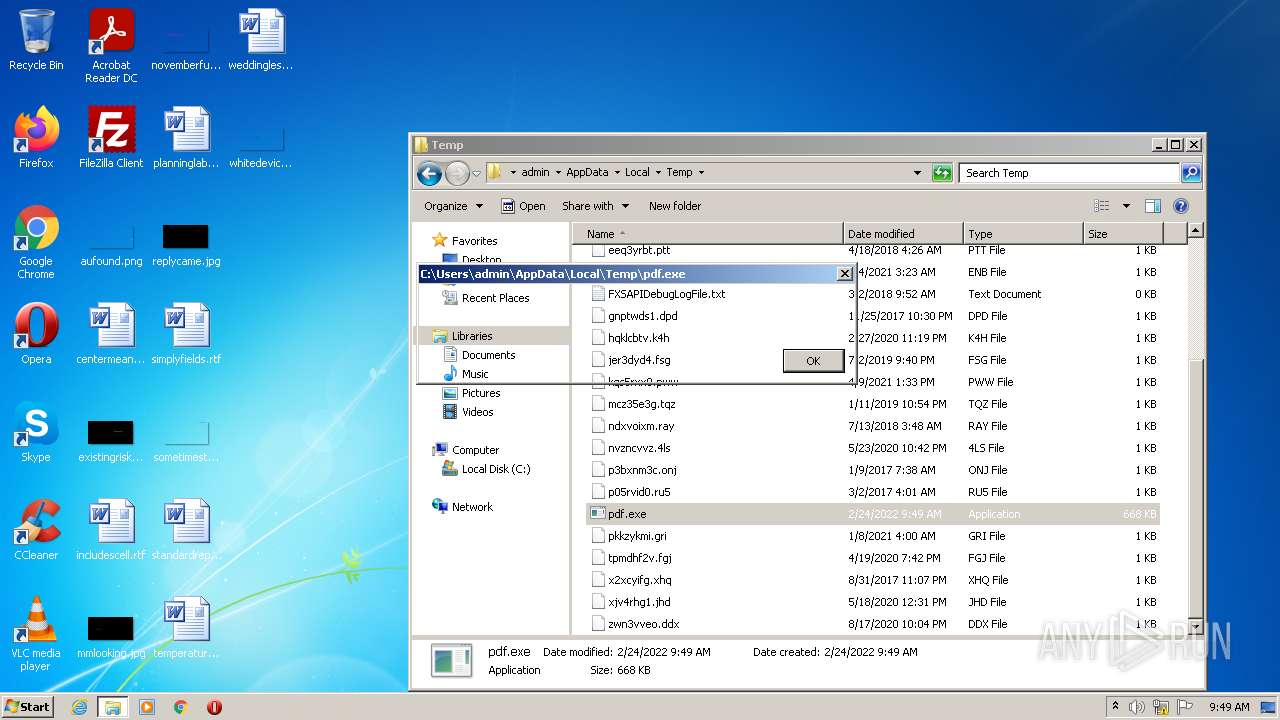Screen dimensions: 1280x720
Task: Click in the Search Temp field
Action: pos(1068,173)
